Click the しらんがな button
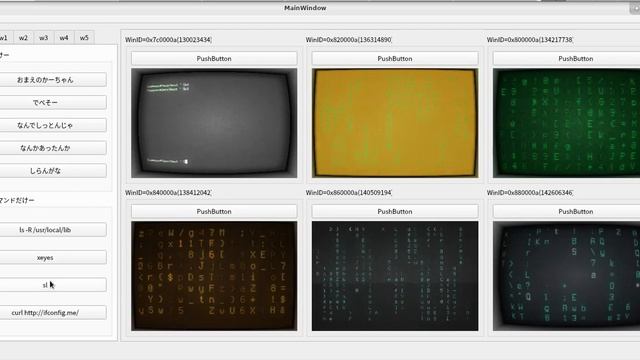640x360 pixels. (x=52, y=171)
